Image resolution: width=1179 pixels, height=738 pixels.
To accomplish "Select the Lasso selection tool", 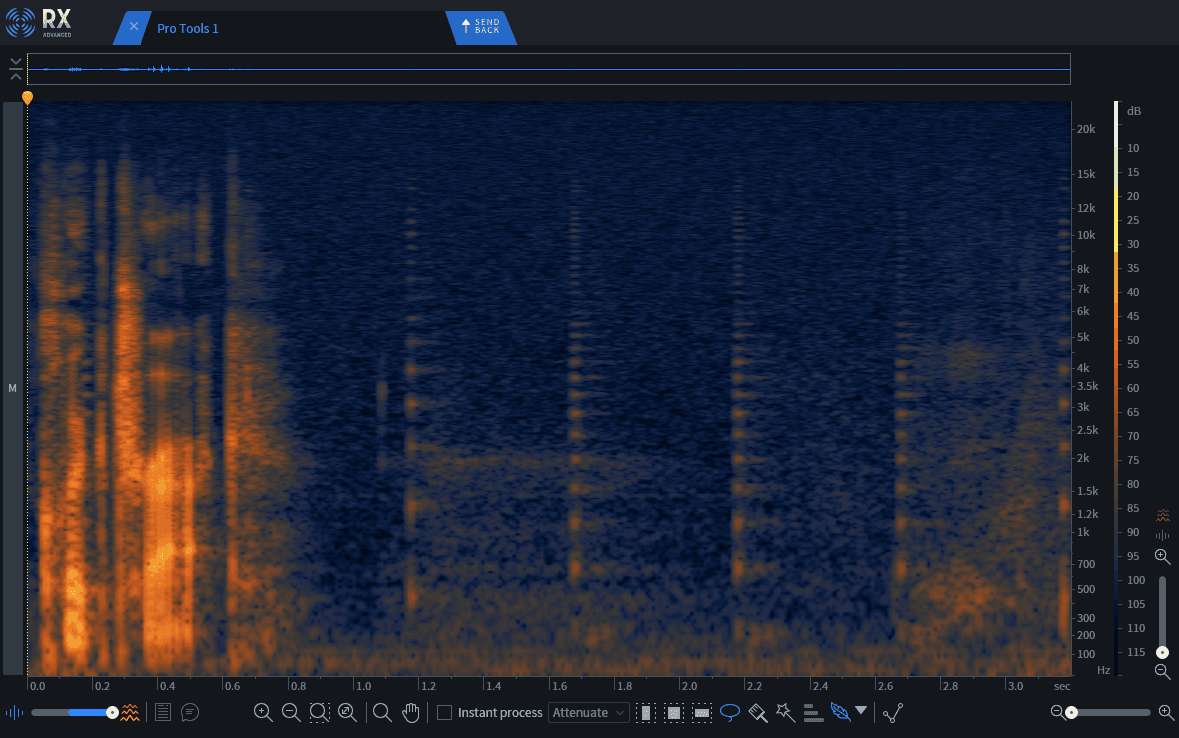I will 729,712.
